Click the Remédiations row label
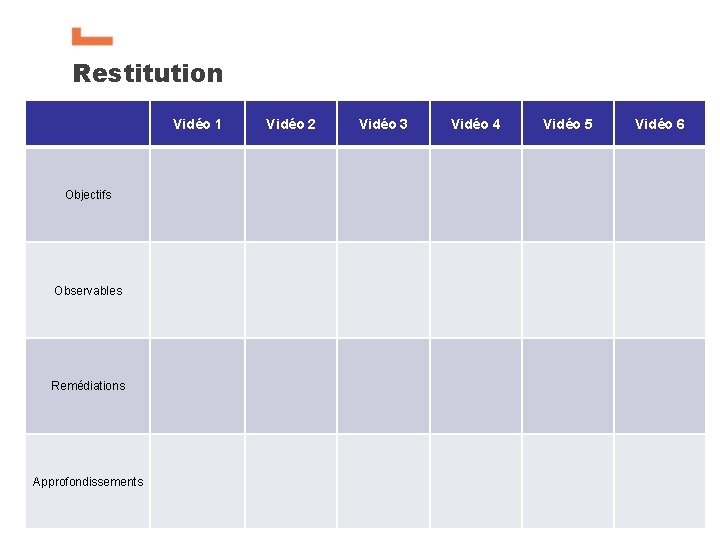The image size is (720, 540). 88,386
